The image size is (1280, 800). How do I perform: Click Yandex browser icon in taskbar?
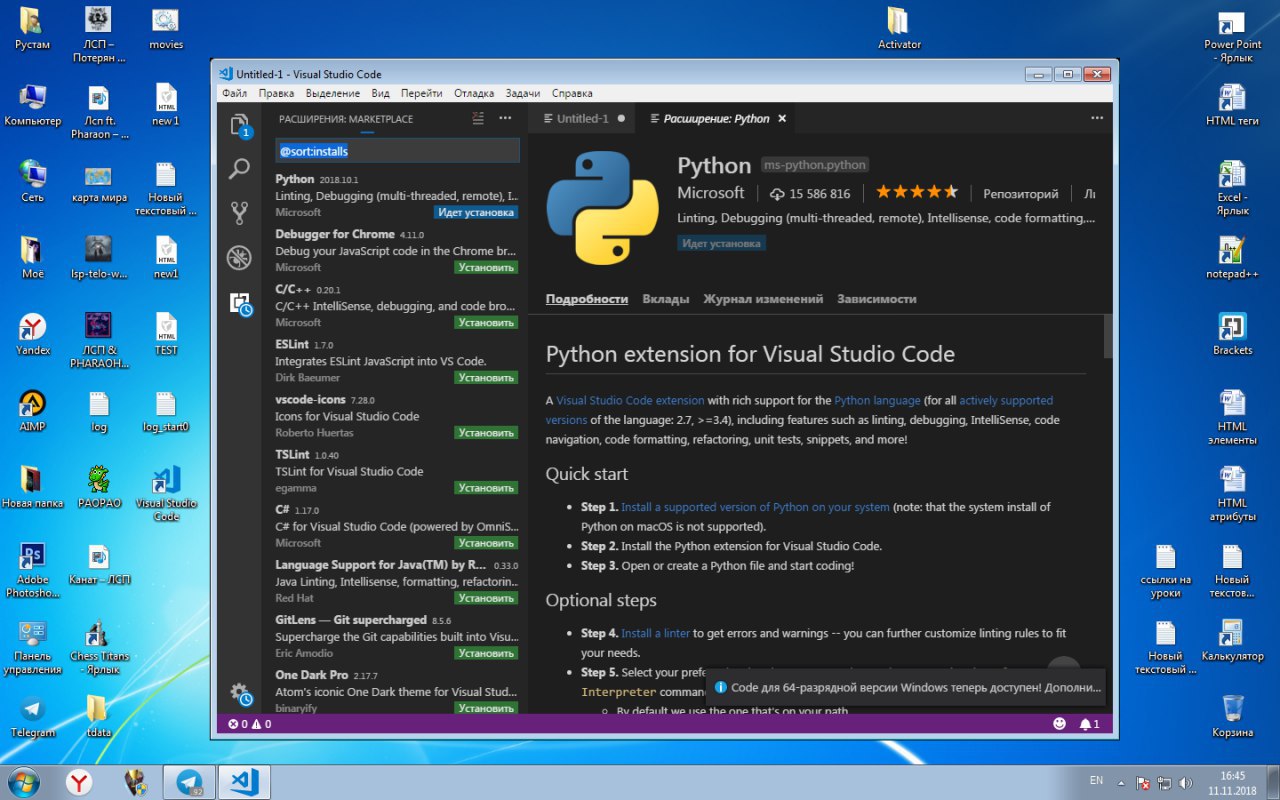(79, 781)
